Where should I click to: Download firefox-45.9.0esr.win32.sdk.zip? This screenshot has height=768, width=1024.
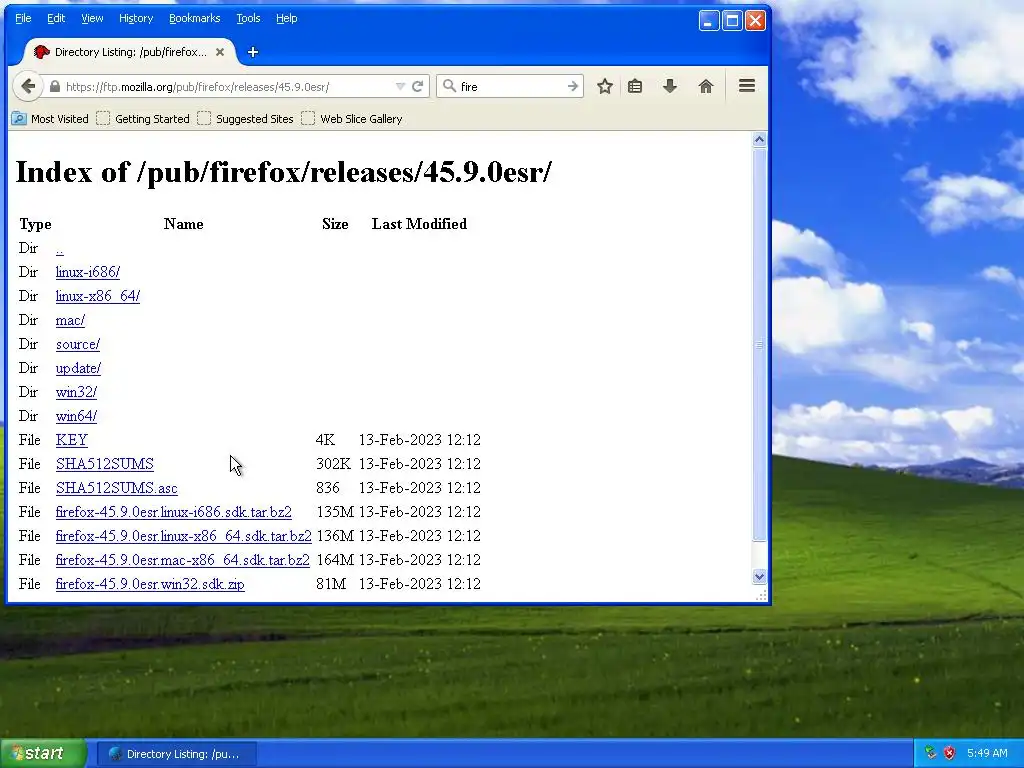tap(150, 584)
